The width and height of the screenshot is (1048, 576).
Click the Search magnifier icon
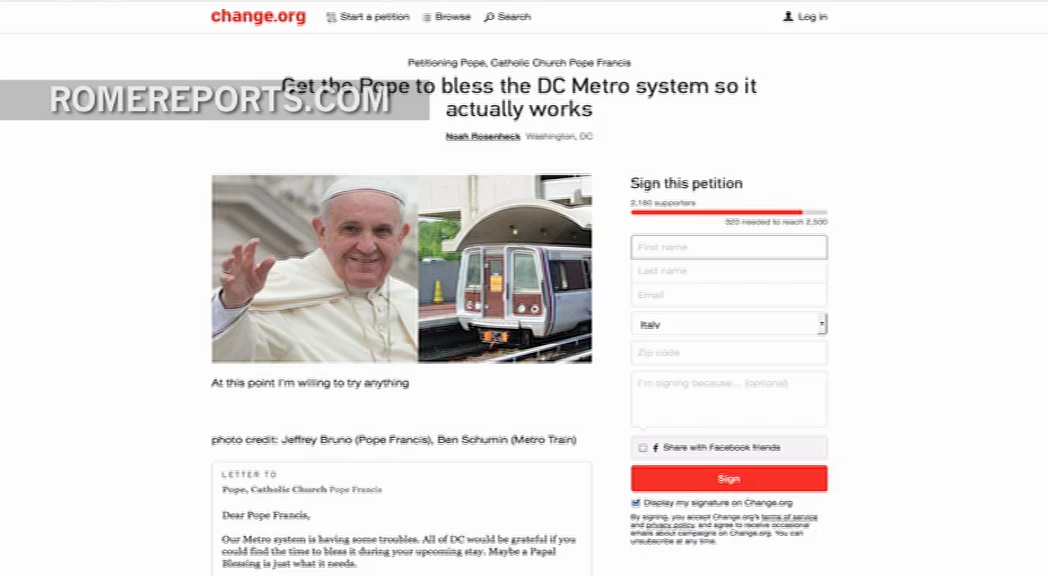point(489,17)
